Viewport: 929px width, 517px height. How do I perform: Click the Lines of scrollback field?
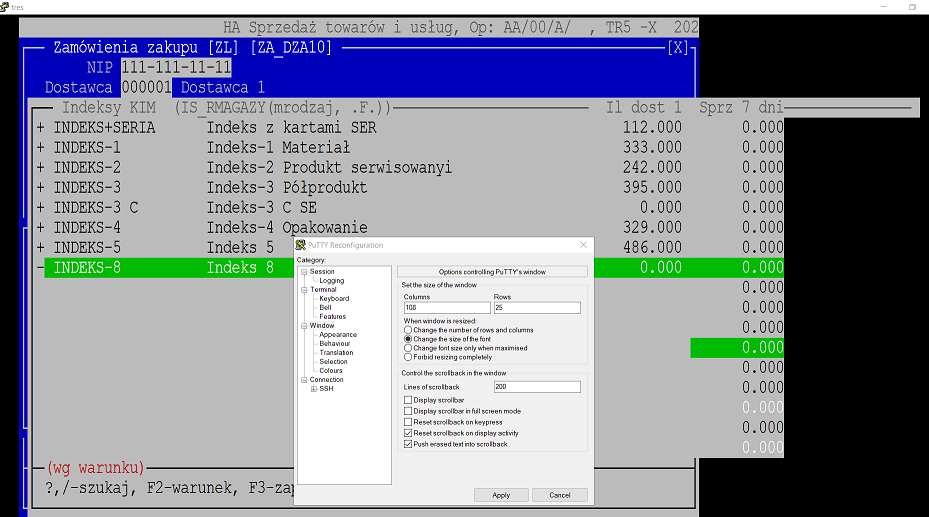pos(537,387)
